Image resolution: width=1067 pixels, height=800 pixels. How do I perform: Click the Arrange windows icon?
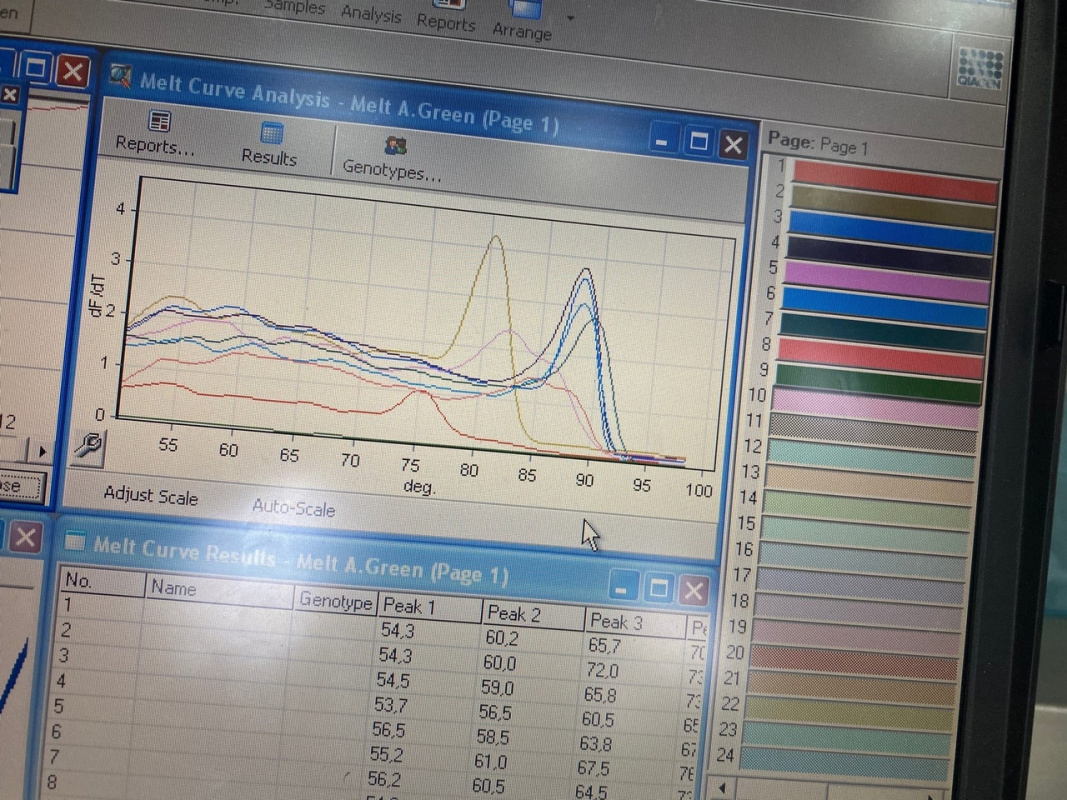[524, 11]
